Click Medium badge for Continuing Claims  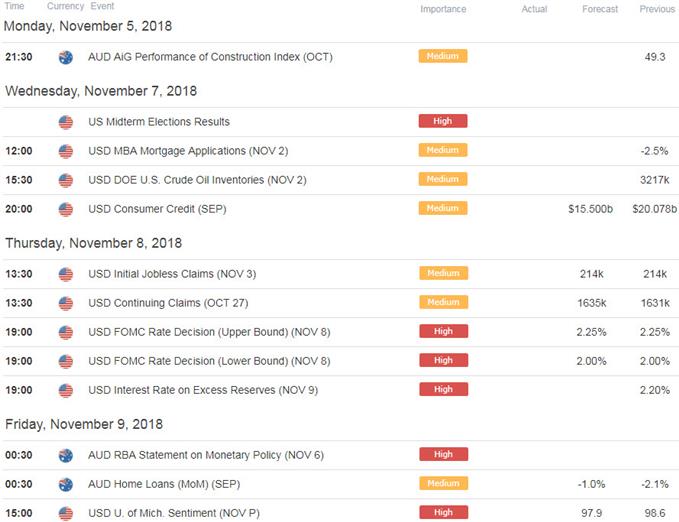point(443,302)
